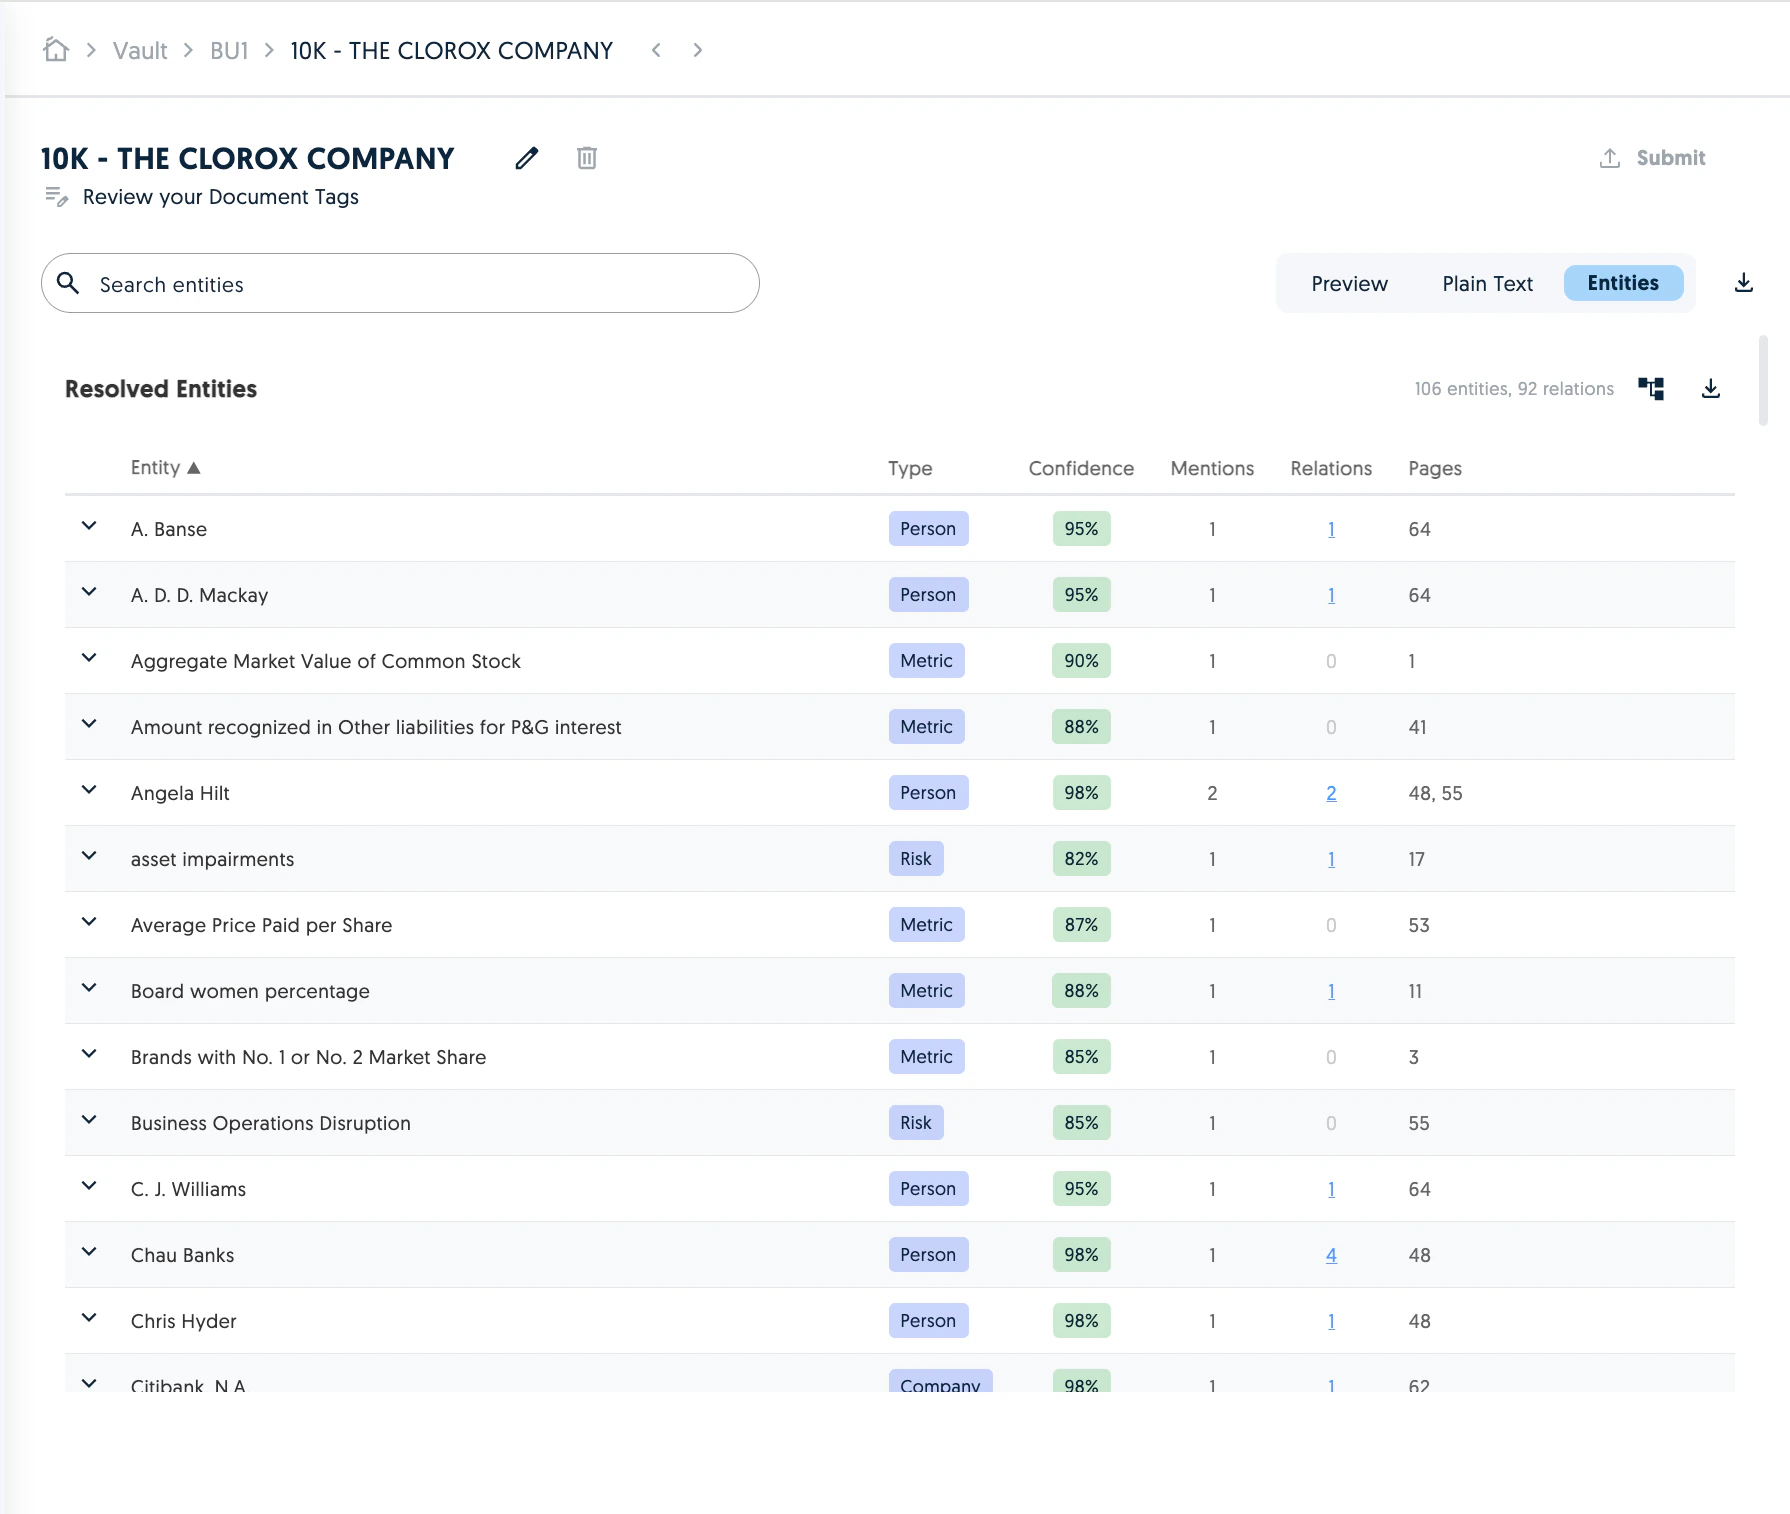Expand Aggregate Market Value of Common Stock row

point(89,658)
